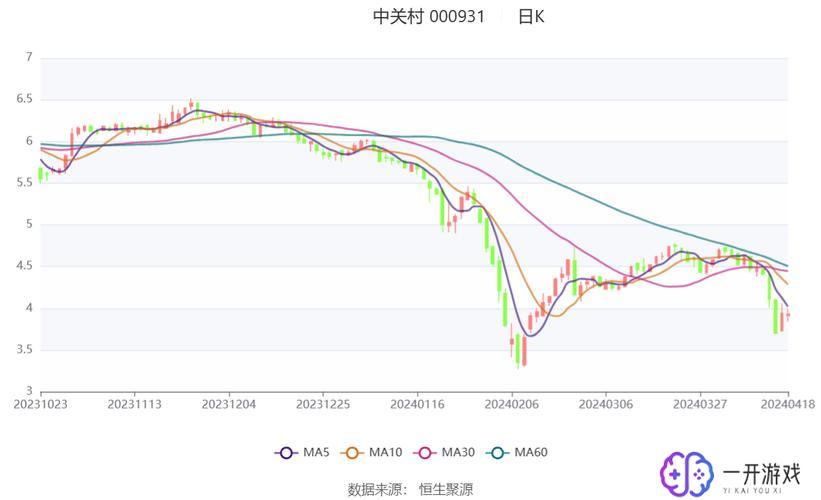Viewport: 821px width, 500px height.
Task: Click the 20231023 date axis label
Action: tap(40, 404)
